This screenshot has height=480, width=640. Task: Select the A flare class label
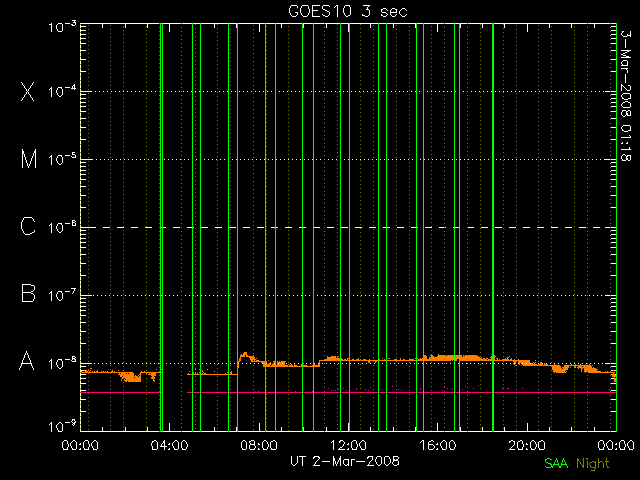27,361
